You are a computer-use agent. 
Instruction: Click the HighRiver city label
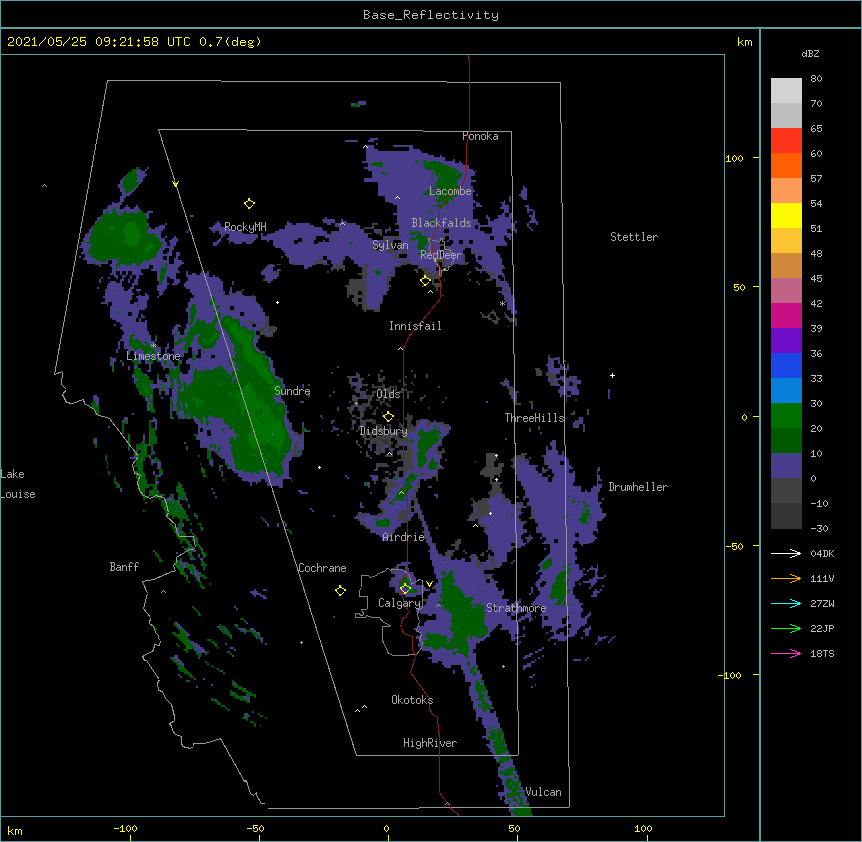coord(430,743)
